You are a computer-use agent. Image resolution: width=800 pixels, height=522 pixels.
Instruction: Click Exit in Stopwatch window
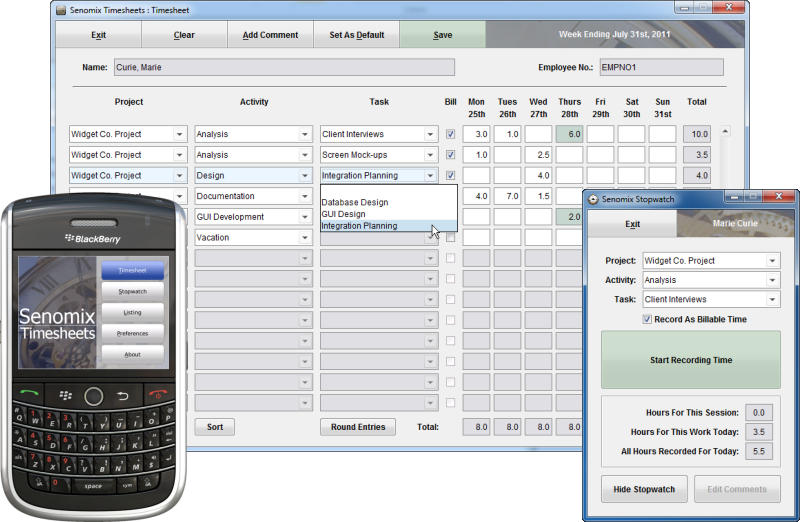(x=633, y=224)
